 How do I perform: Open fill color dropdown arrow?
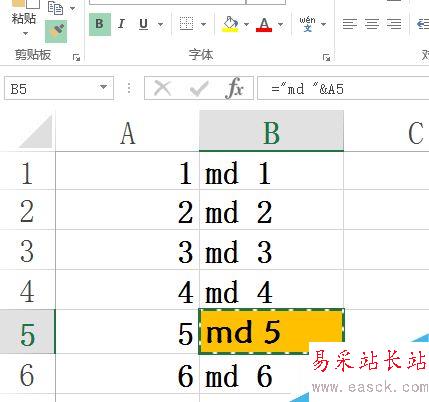(246, 24)
